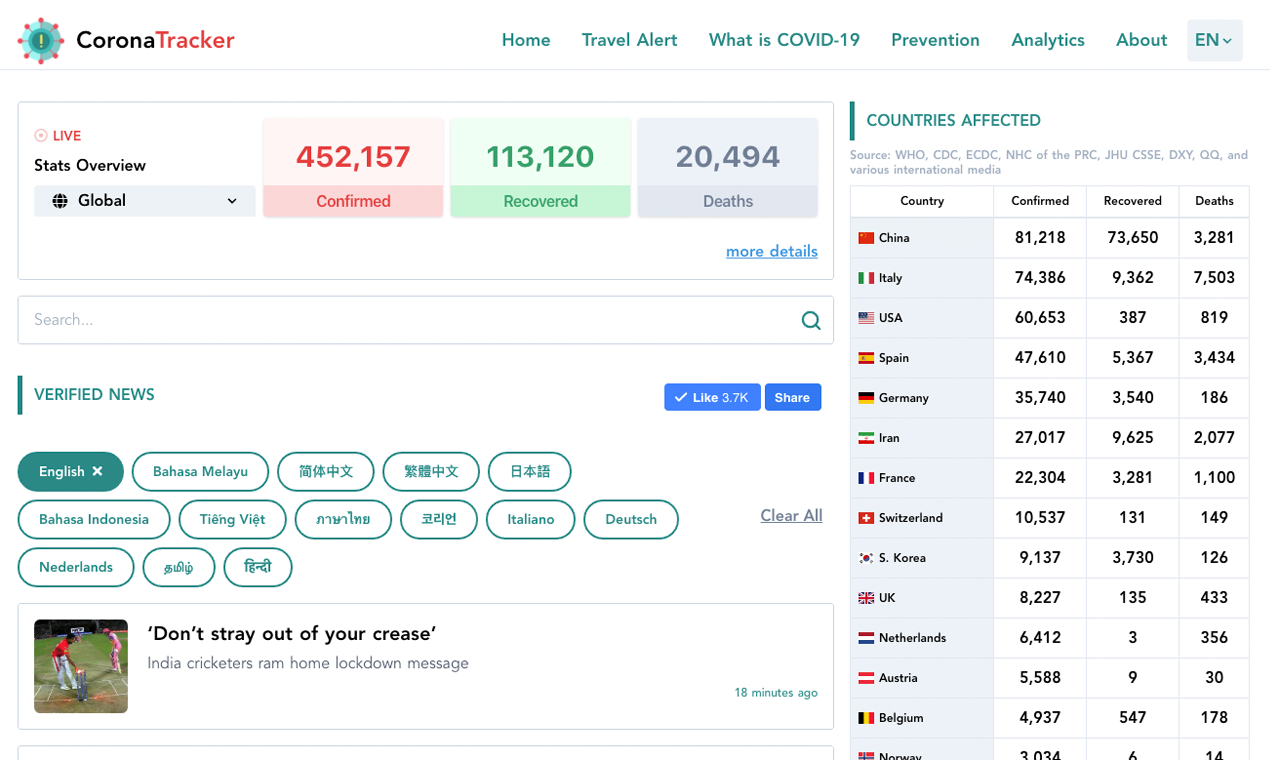This screenshot has width=1270, height=760.
Task: Click China's confirmed value 81,218
Action: [x=1040, y=238]
